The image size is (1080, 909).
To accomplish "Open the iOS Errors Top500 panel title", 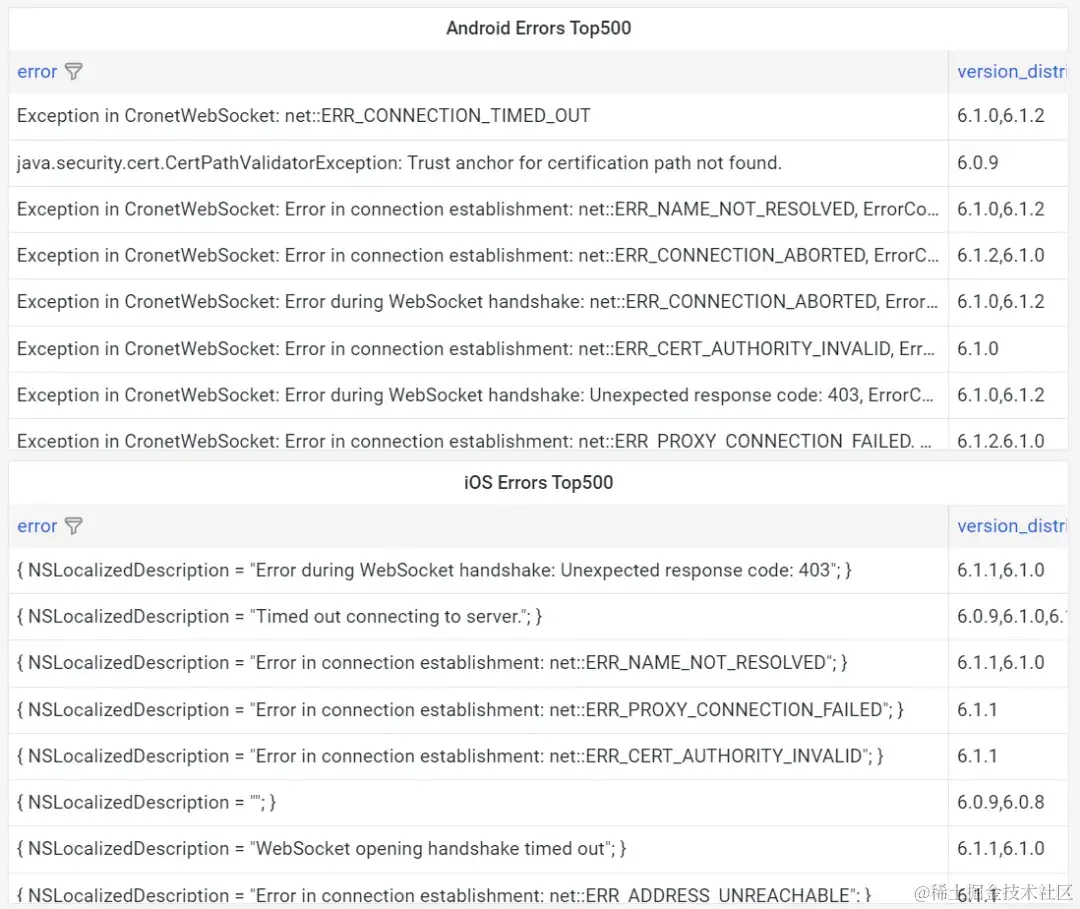I will click(x=538, y=482).
